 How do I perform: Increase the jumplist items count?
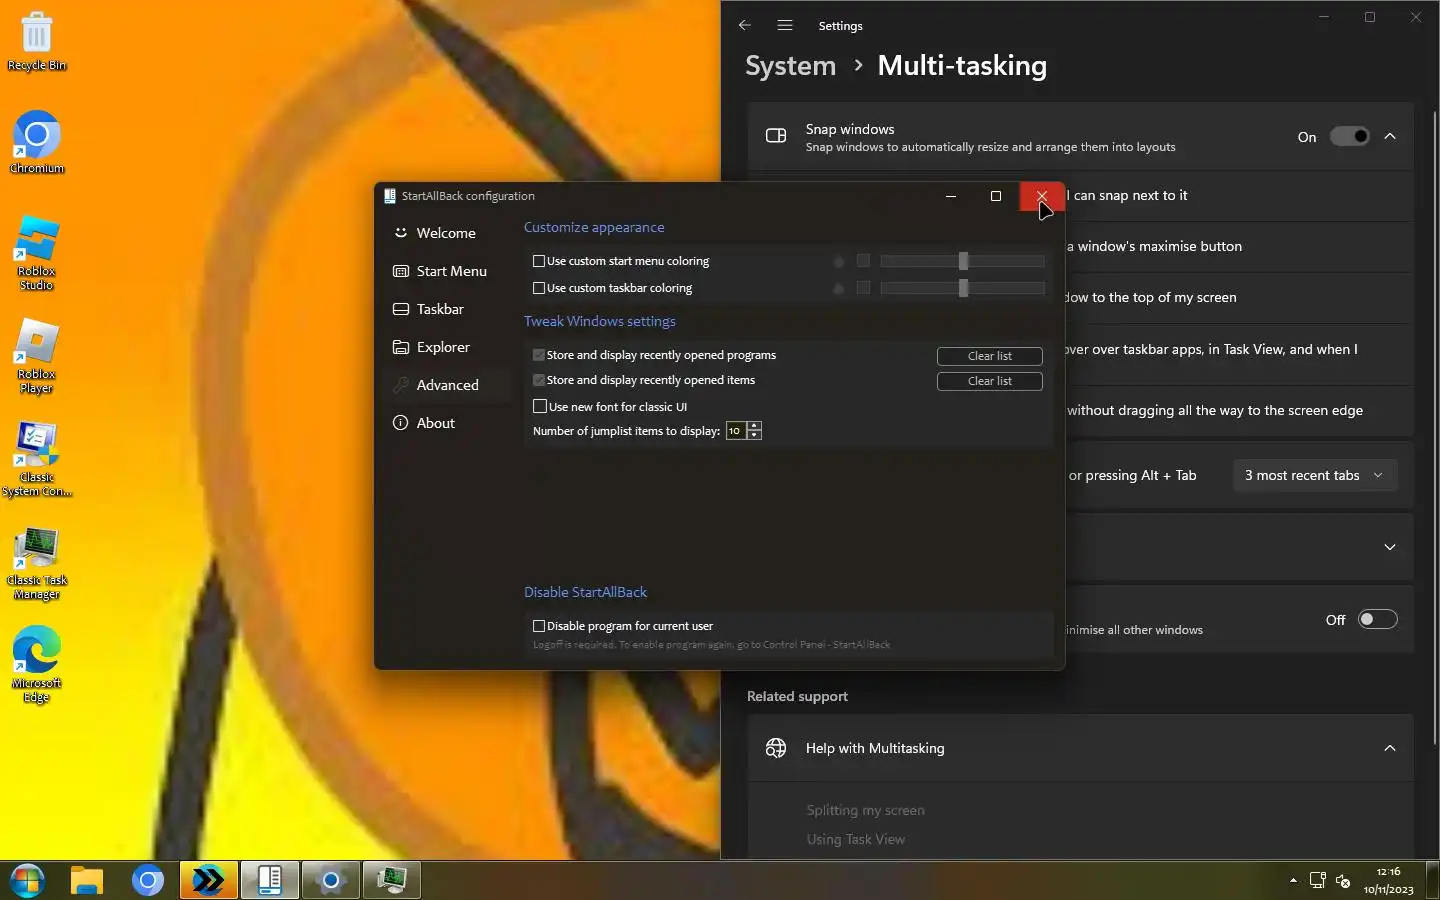coord(755,426)
